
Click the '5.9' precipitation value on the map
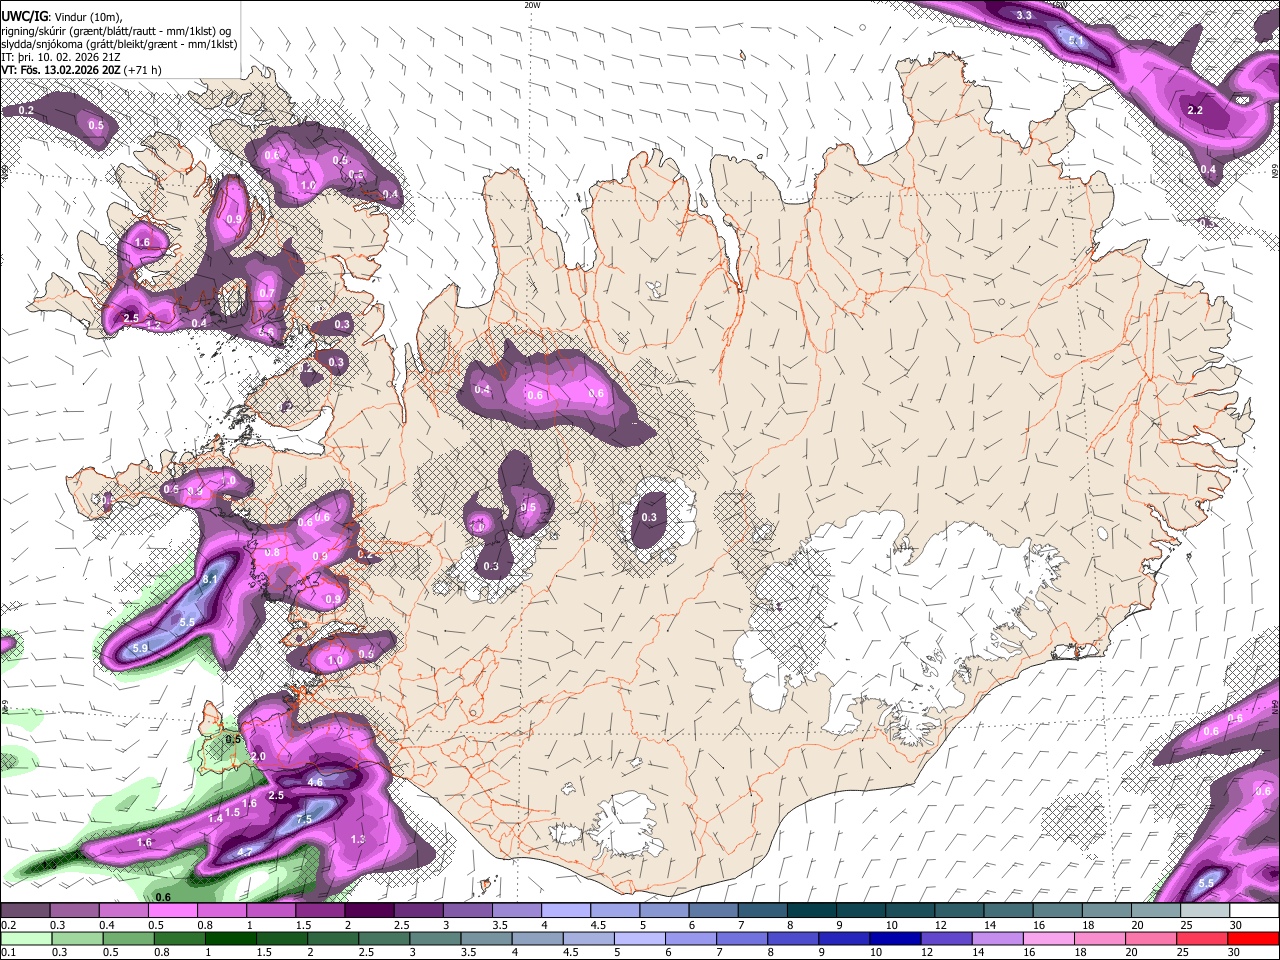click(x=140, y=649)
